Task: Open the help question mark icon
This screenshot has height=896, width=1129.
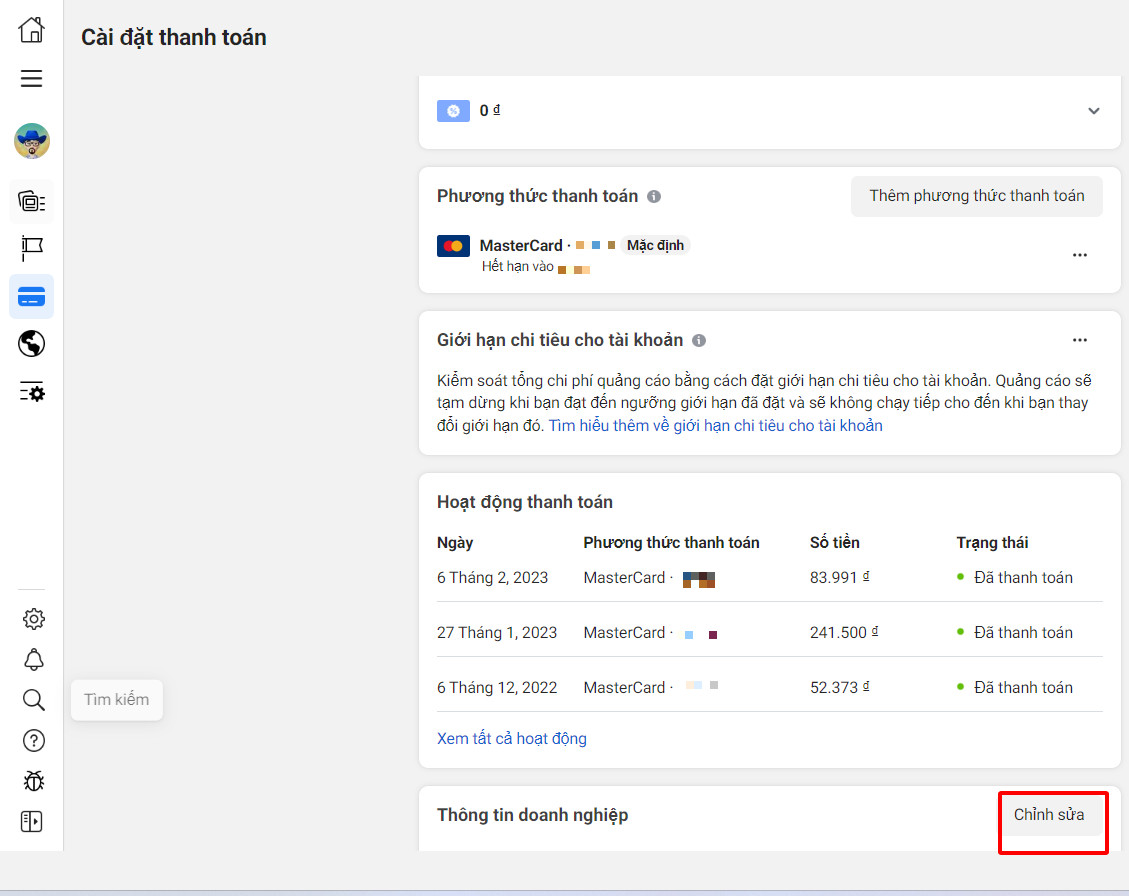Action: pyautogui.click(x=33, y=741)
